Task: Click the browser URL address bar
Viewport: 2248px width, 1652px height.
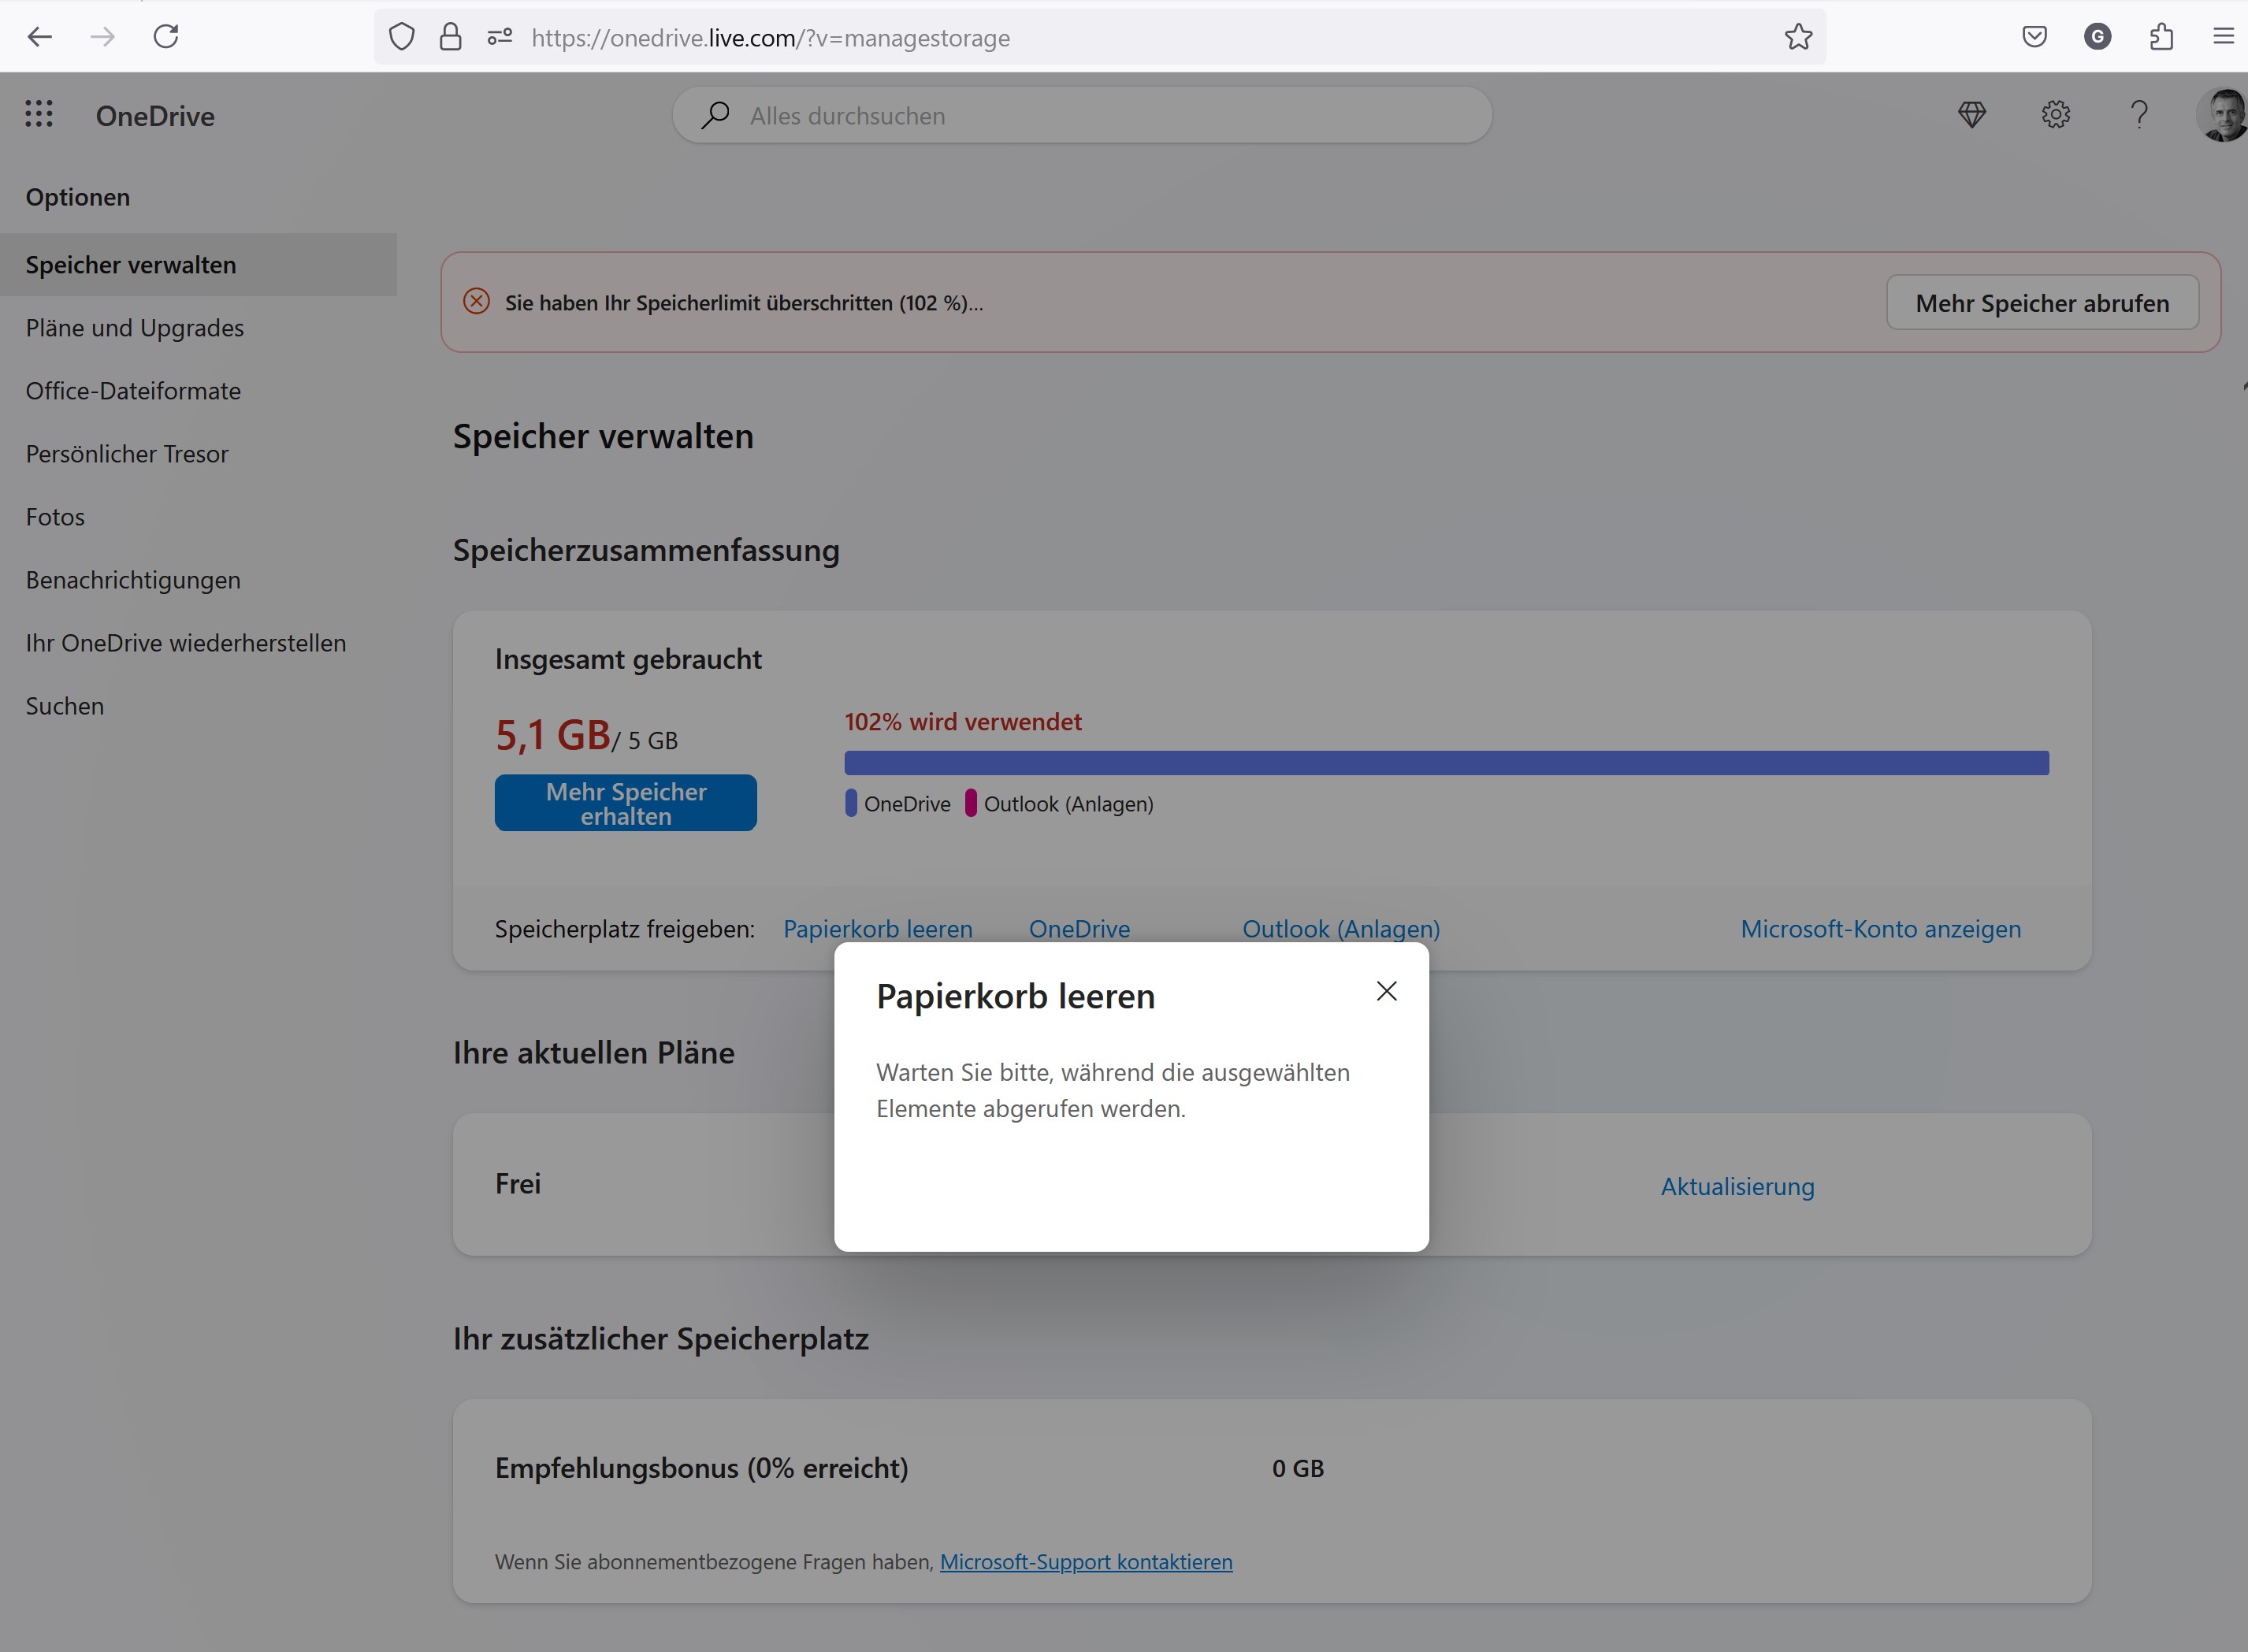Action: click(1100, 37)
